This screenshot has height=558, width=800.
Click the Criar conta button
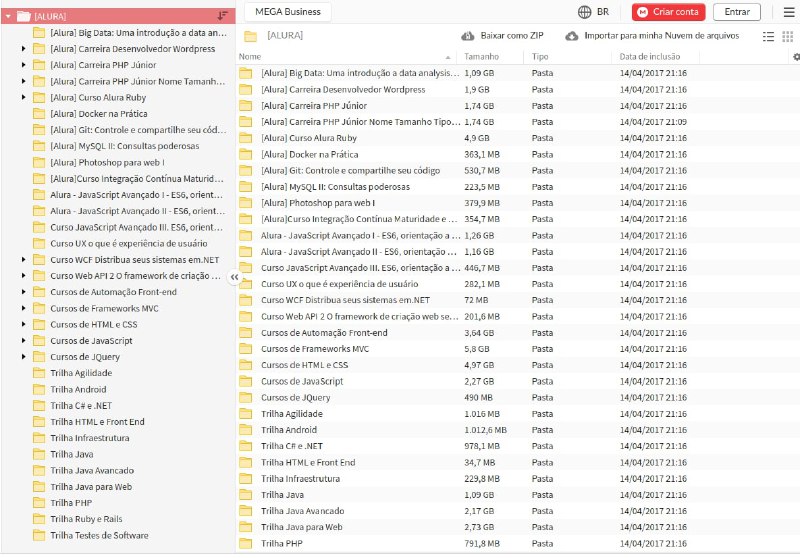[668, 12]
